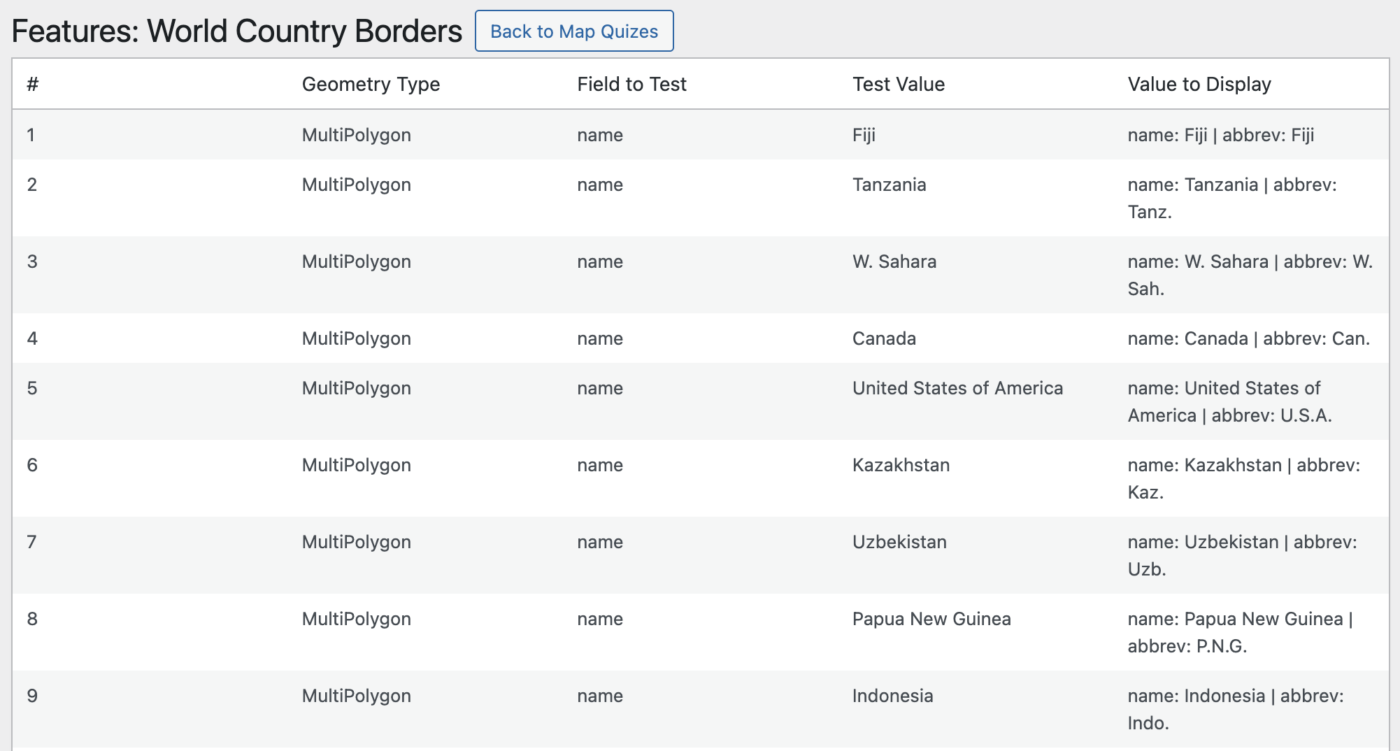Click the Value to Display column header
1400x751 pixels.
[x=1199, y=84]
